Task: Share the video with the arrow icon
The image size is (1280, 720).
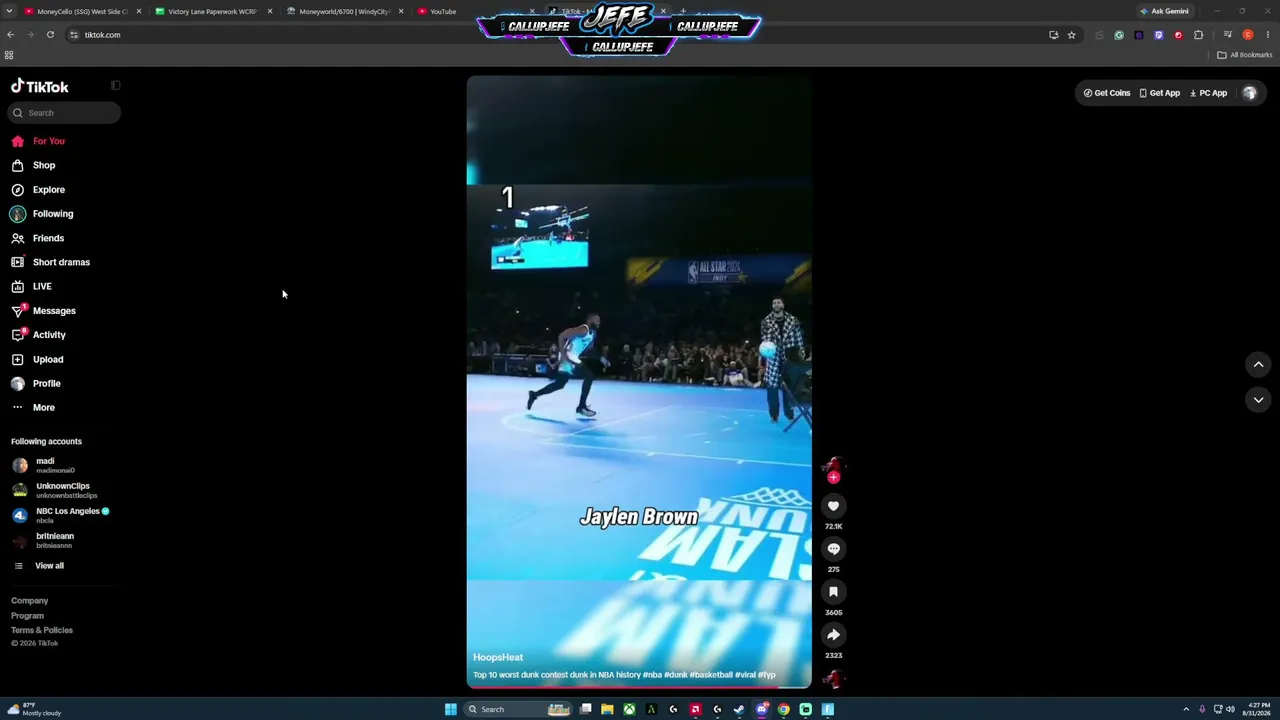Action: pyautogui.click(x=833, y=635)
